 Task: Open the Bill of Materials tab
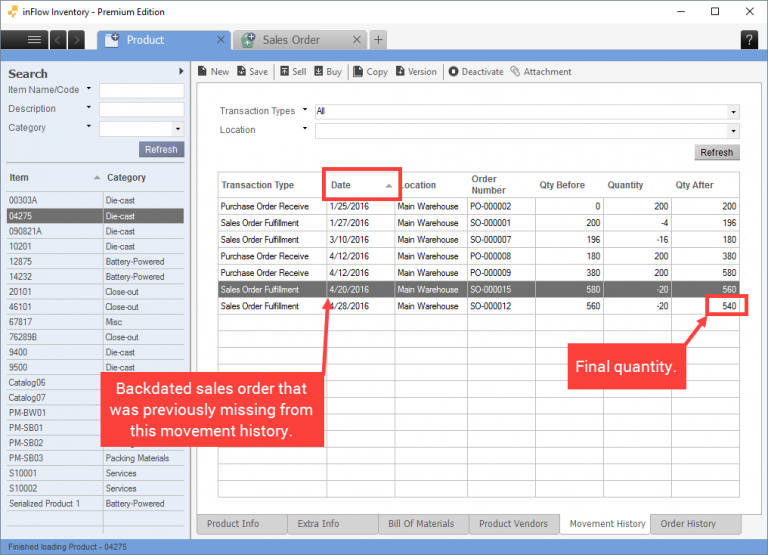[421, 524]
